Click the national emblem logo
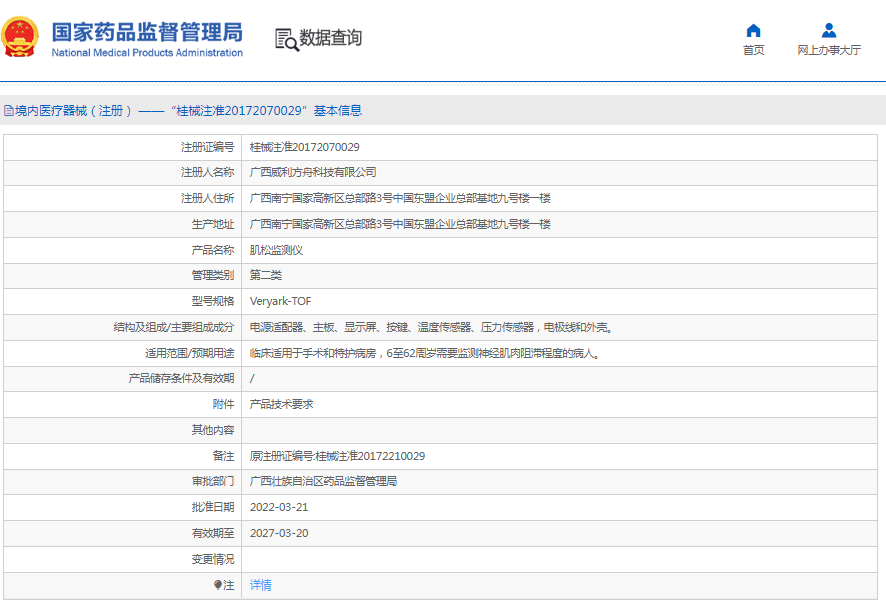This screenshot has height=603, width=886. click(x=22, y=37)
